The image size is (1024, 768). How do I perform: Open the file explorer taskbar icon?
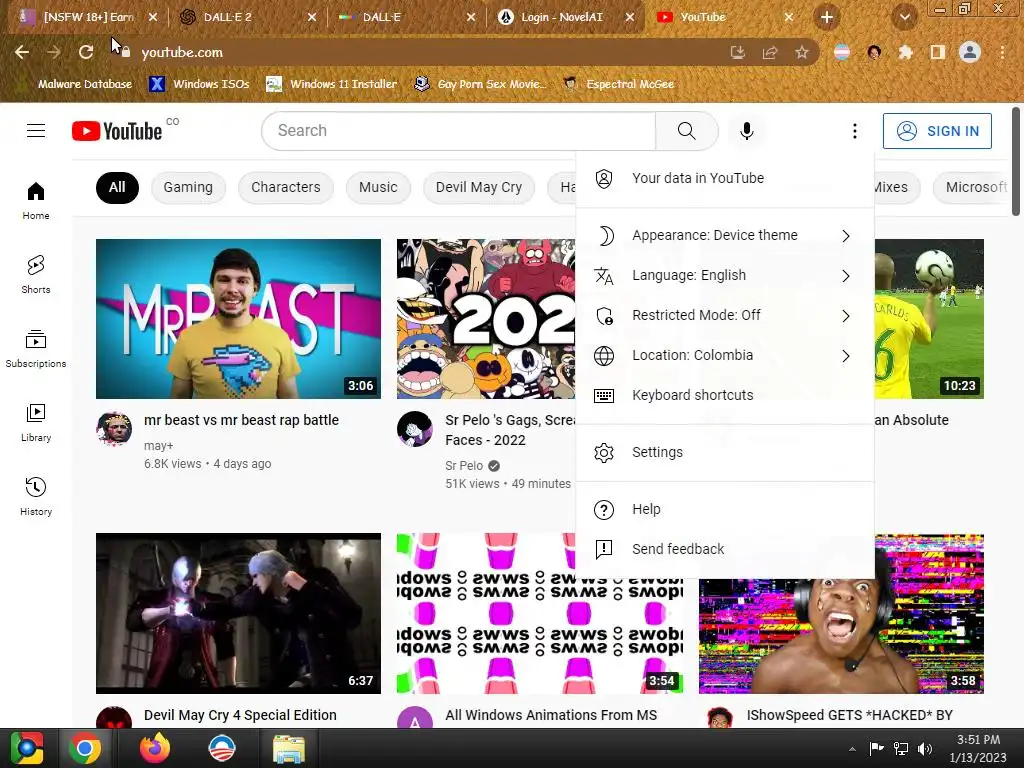tap(289, 748)
